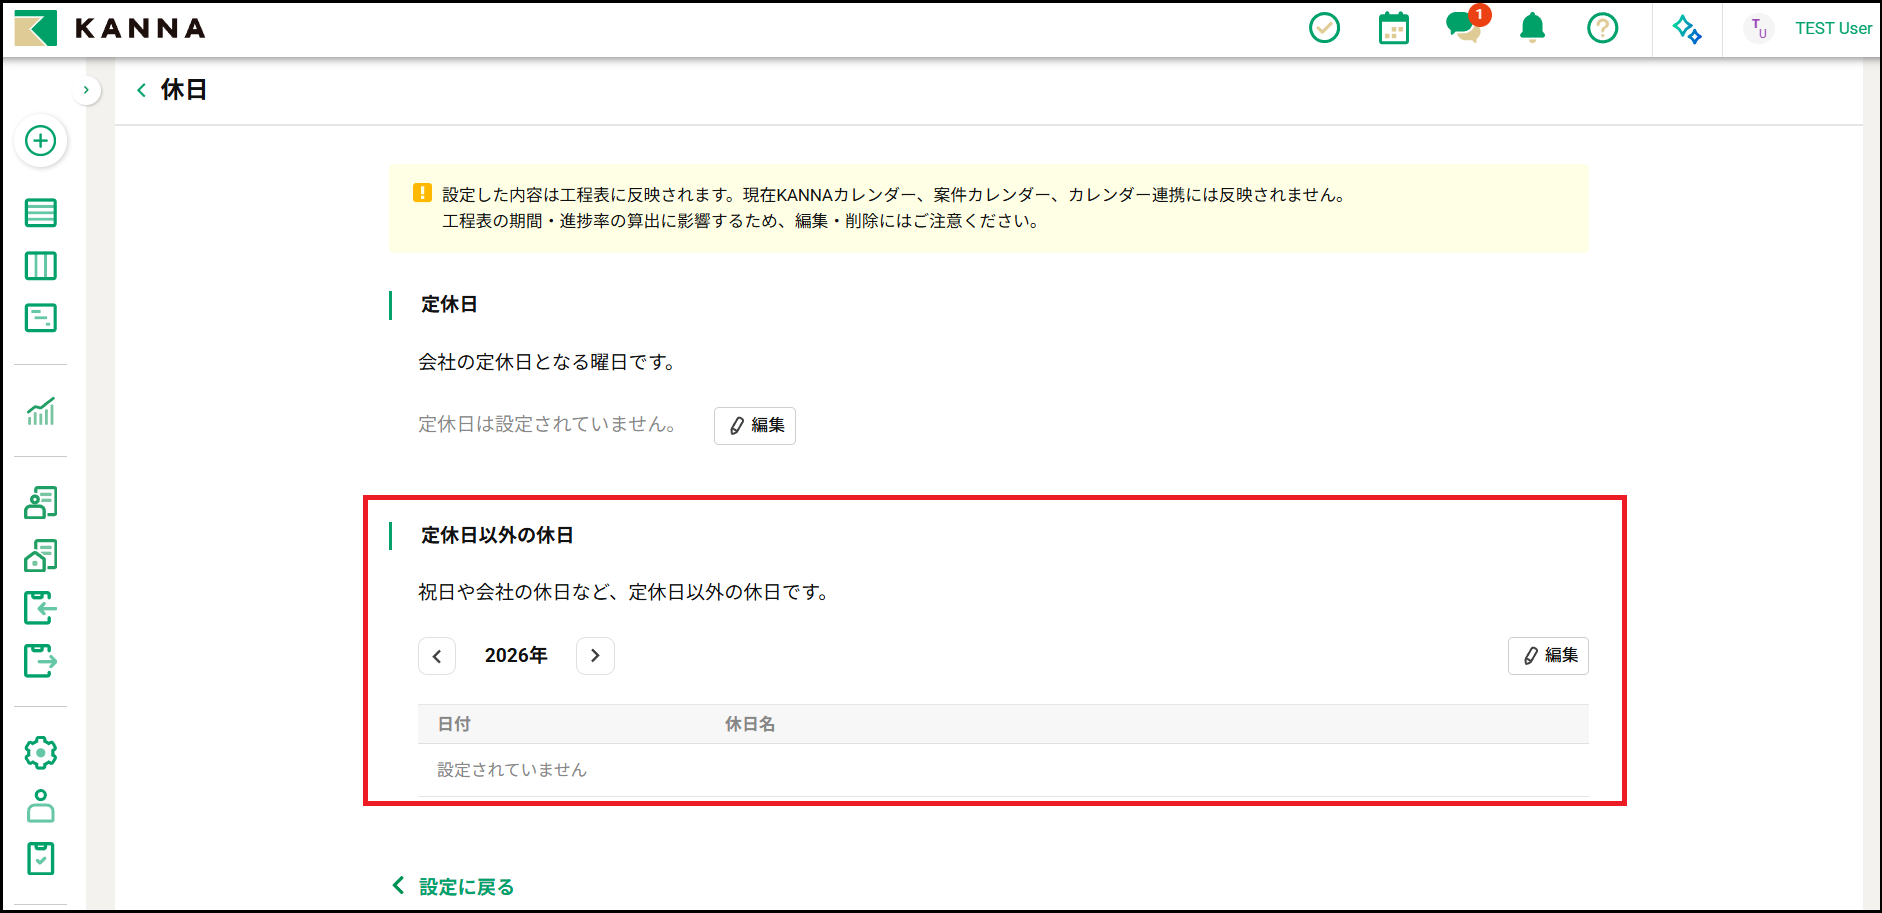Click the 定休日 section heading

[449, 304]
